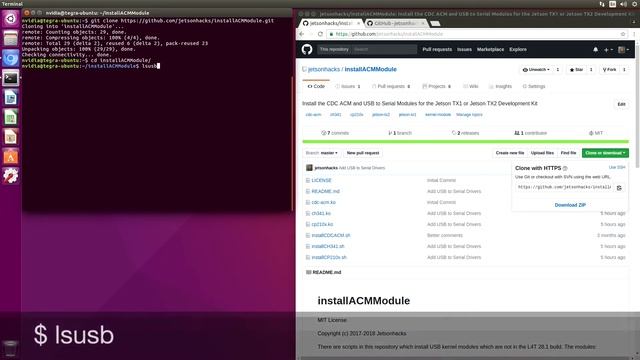
Task: Open the system power gear menu
Action: point(635,4)
